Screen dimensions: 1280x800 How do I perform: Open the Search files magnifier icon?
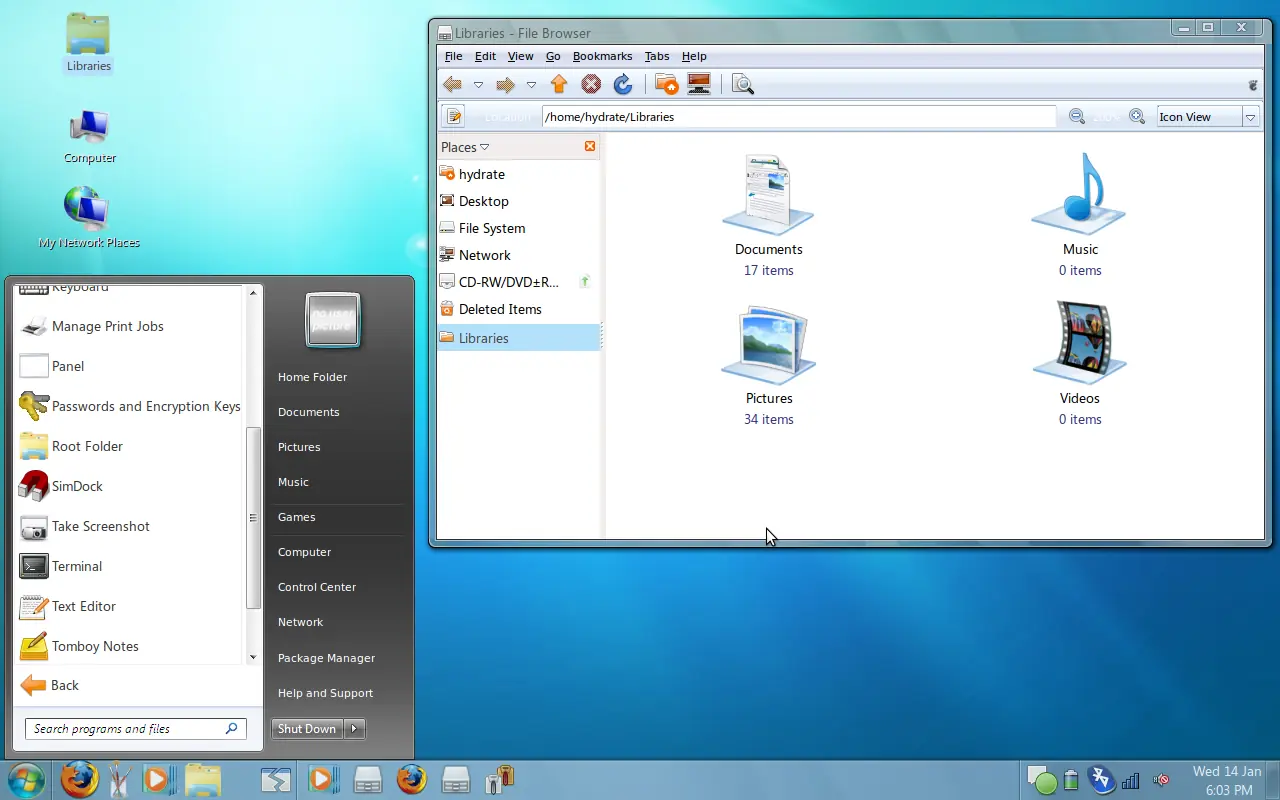tap(742, 85)
